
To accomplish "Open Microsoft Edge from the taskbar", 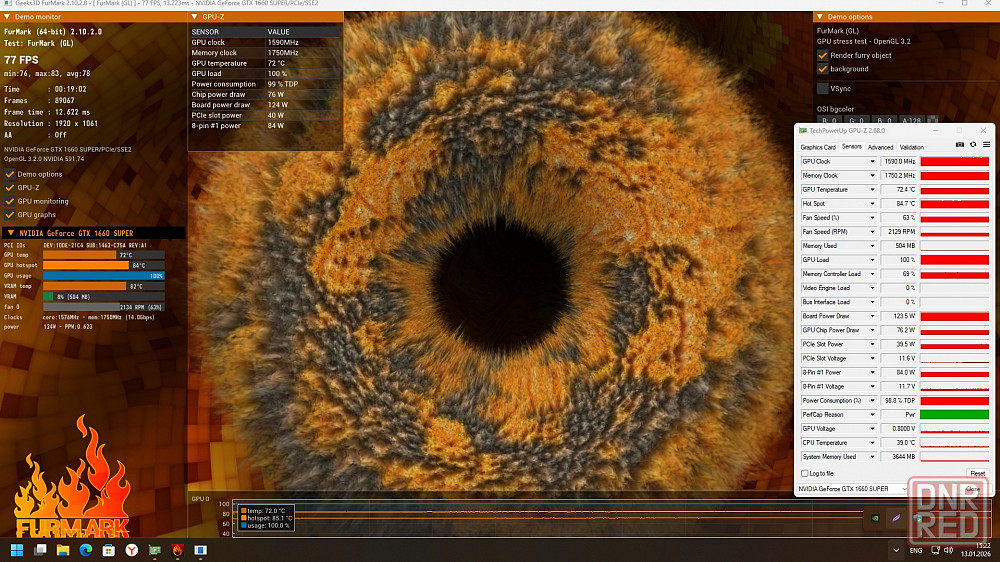I will click(86, 550).
